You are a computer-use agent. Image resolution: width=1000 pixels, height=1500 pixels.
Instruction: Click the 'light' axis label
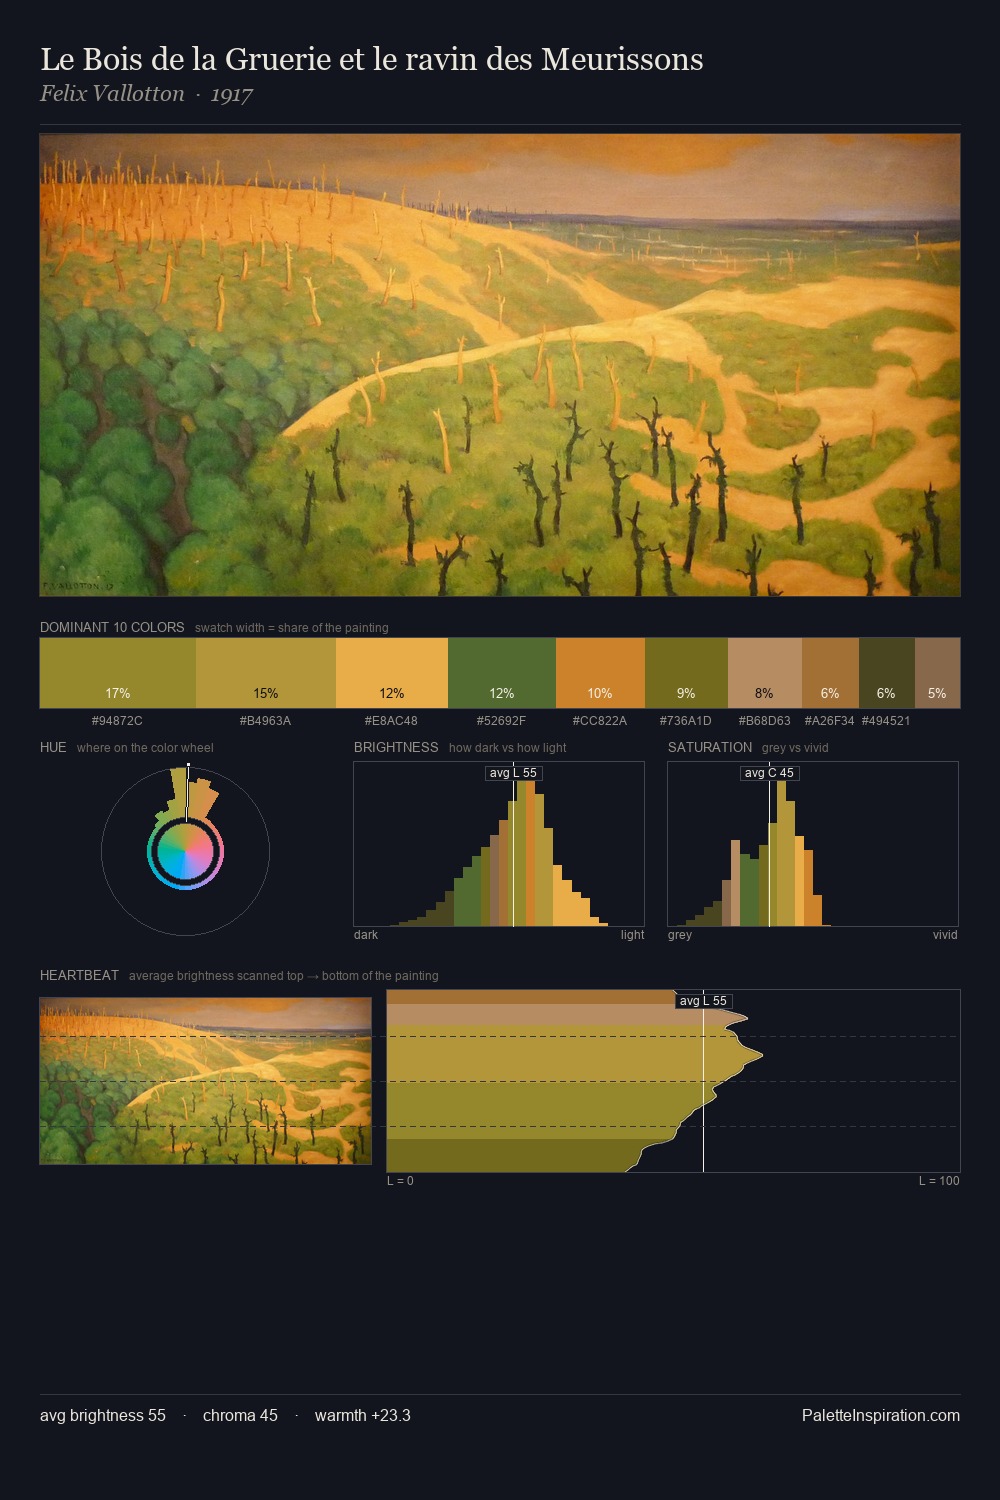(x=632, y=935)
